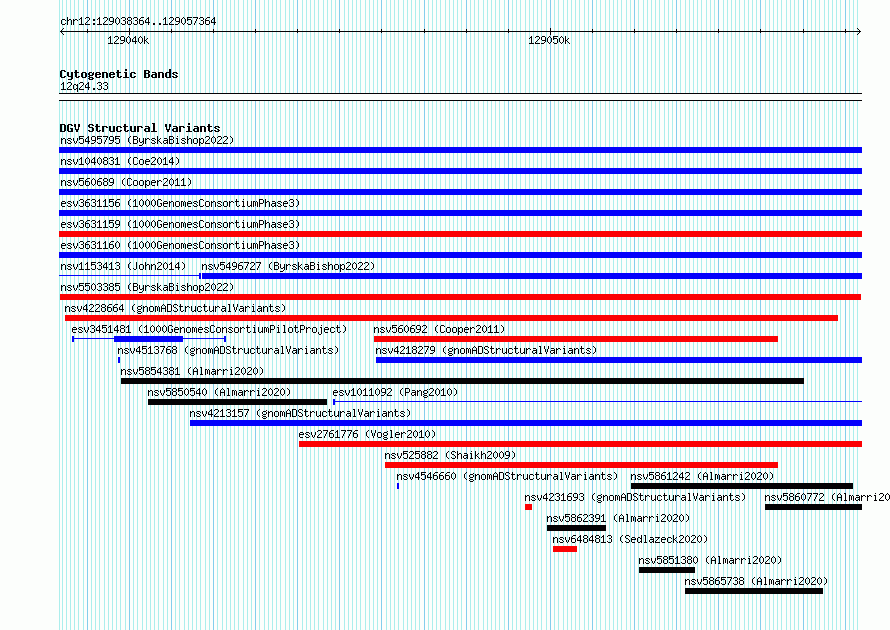The image size is (890, 630).
Task: Click the nsv560692 (Cooper2011) label
Action: click(x=439, y=329)
